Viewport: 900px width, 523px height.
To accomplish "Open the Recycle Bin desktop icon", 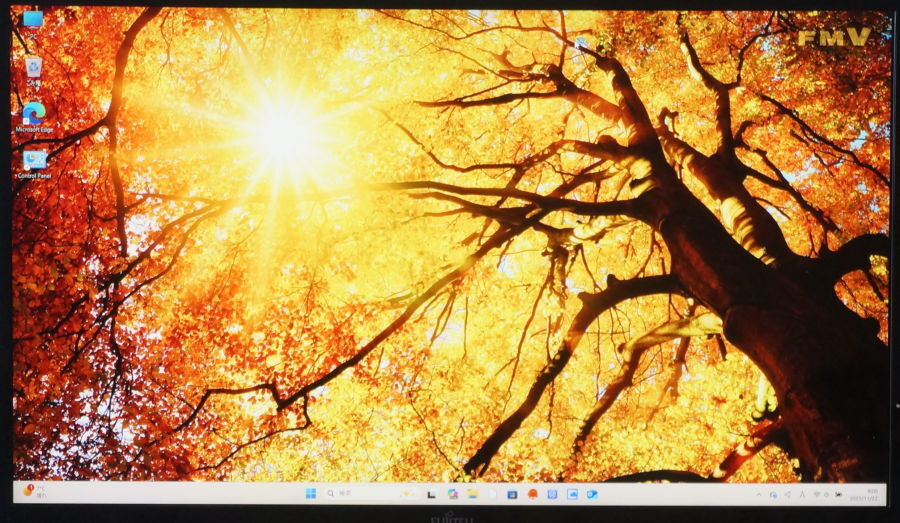I will pyautogui.click(x=33, y=68).
